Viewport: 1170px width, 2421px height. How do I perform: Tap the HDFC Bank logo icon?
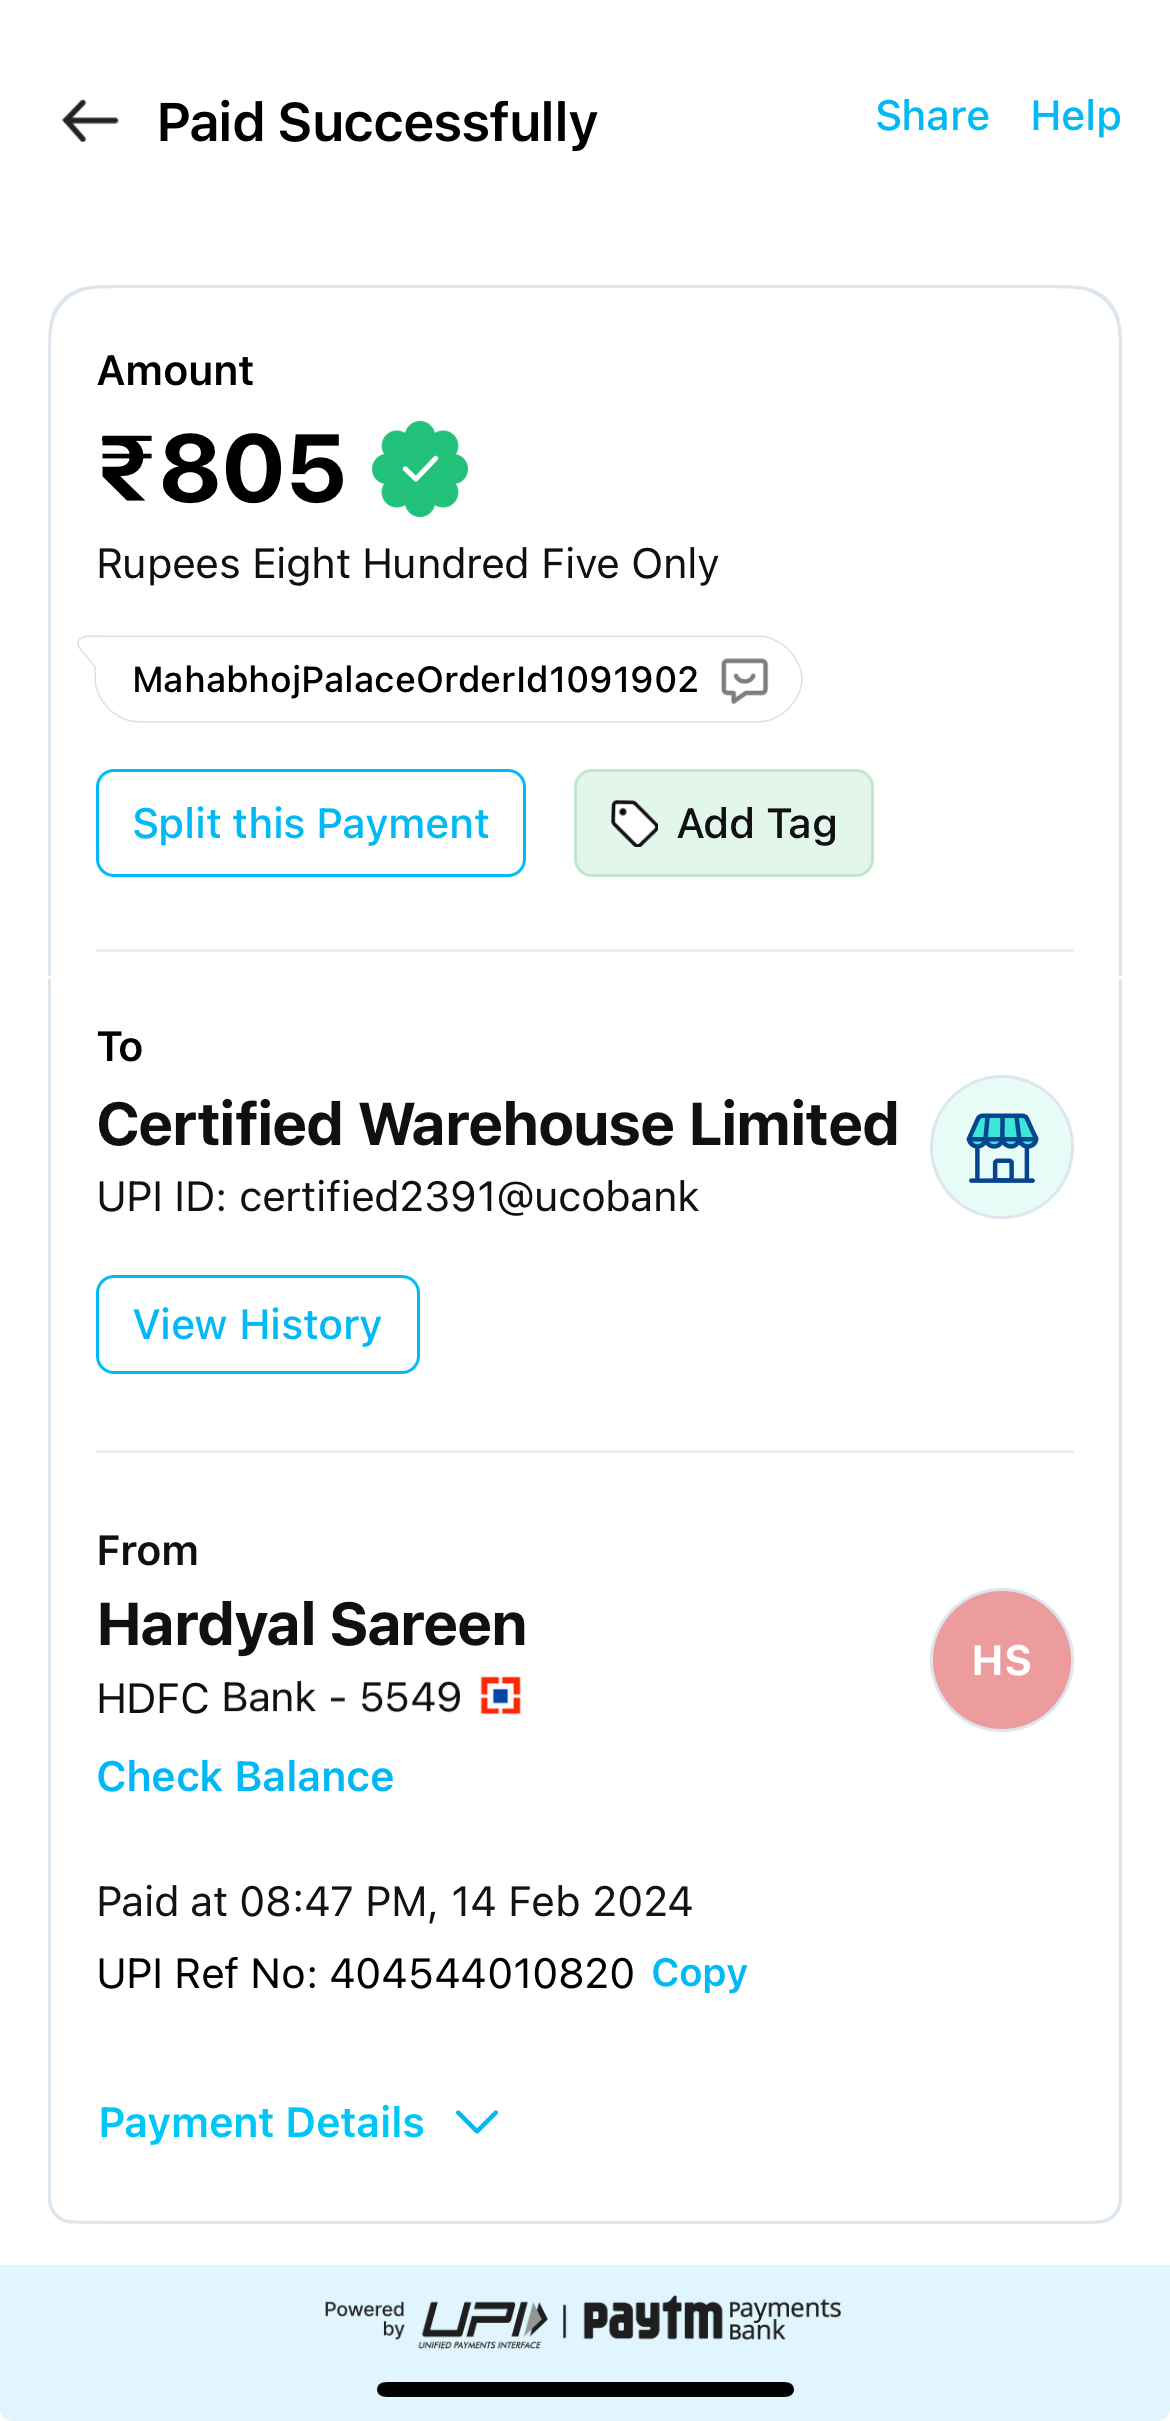tap(501, 1696)
